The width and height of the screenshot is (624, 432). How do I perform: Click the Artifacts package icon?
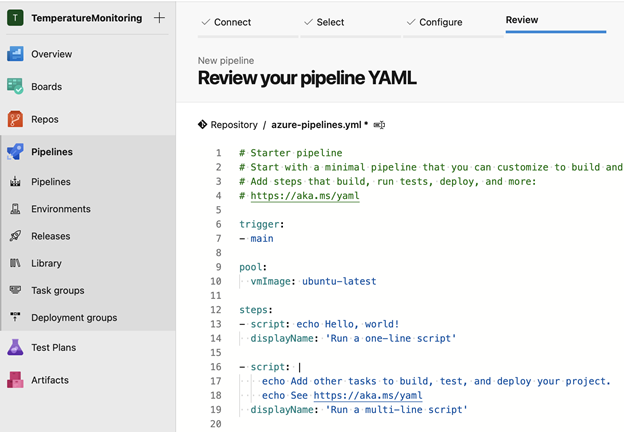pos(15,380)
